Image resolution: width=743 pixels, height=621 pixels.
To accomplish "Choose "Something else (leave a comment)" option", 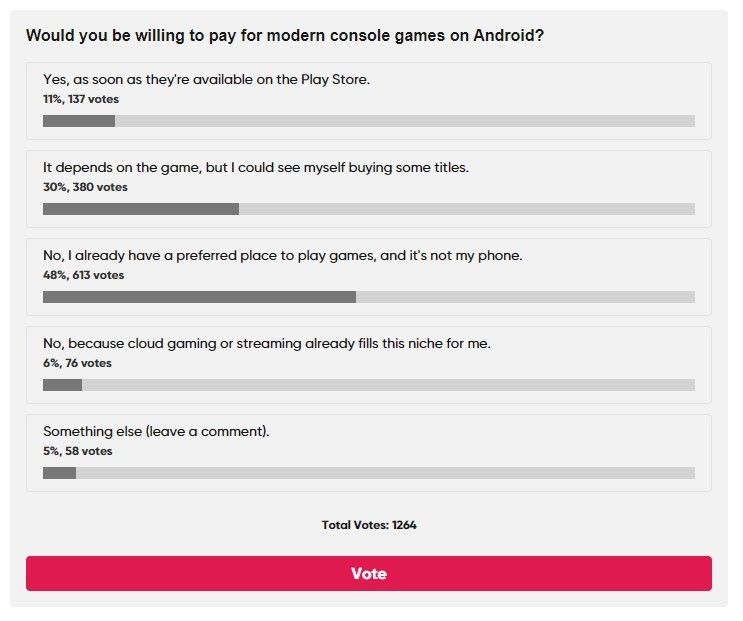I will pyautogui.click(x=156, y=431).
